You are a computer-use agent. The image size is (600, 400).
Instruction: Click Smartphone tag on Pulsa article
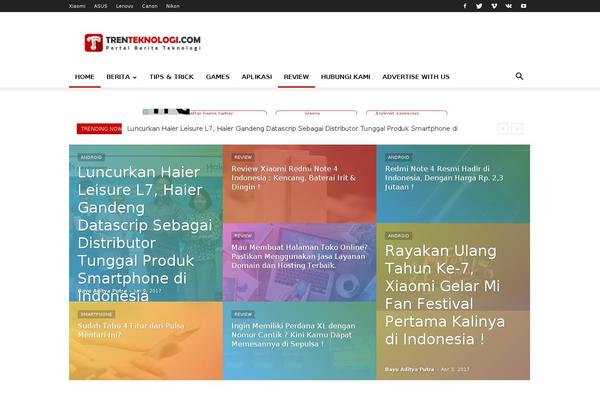[96, 314]
